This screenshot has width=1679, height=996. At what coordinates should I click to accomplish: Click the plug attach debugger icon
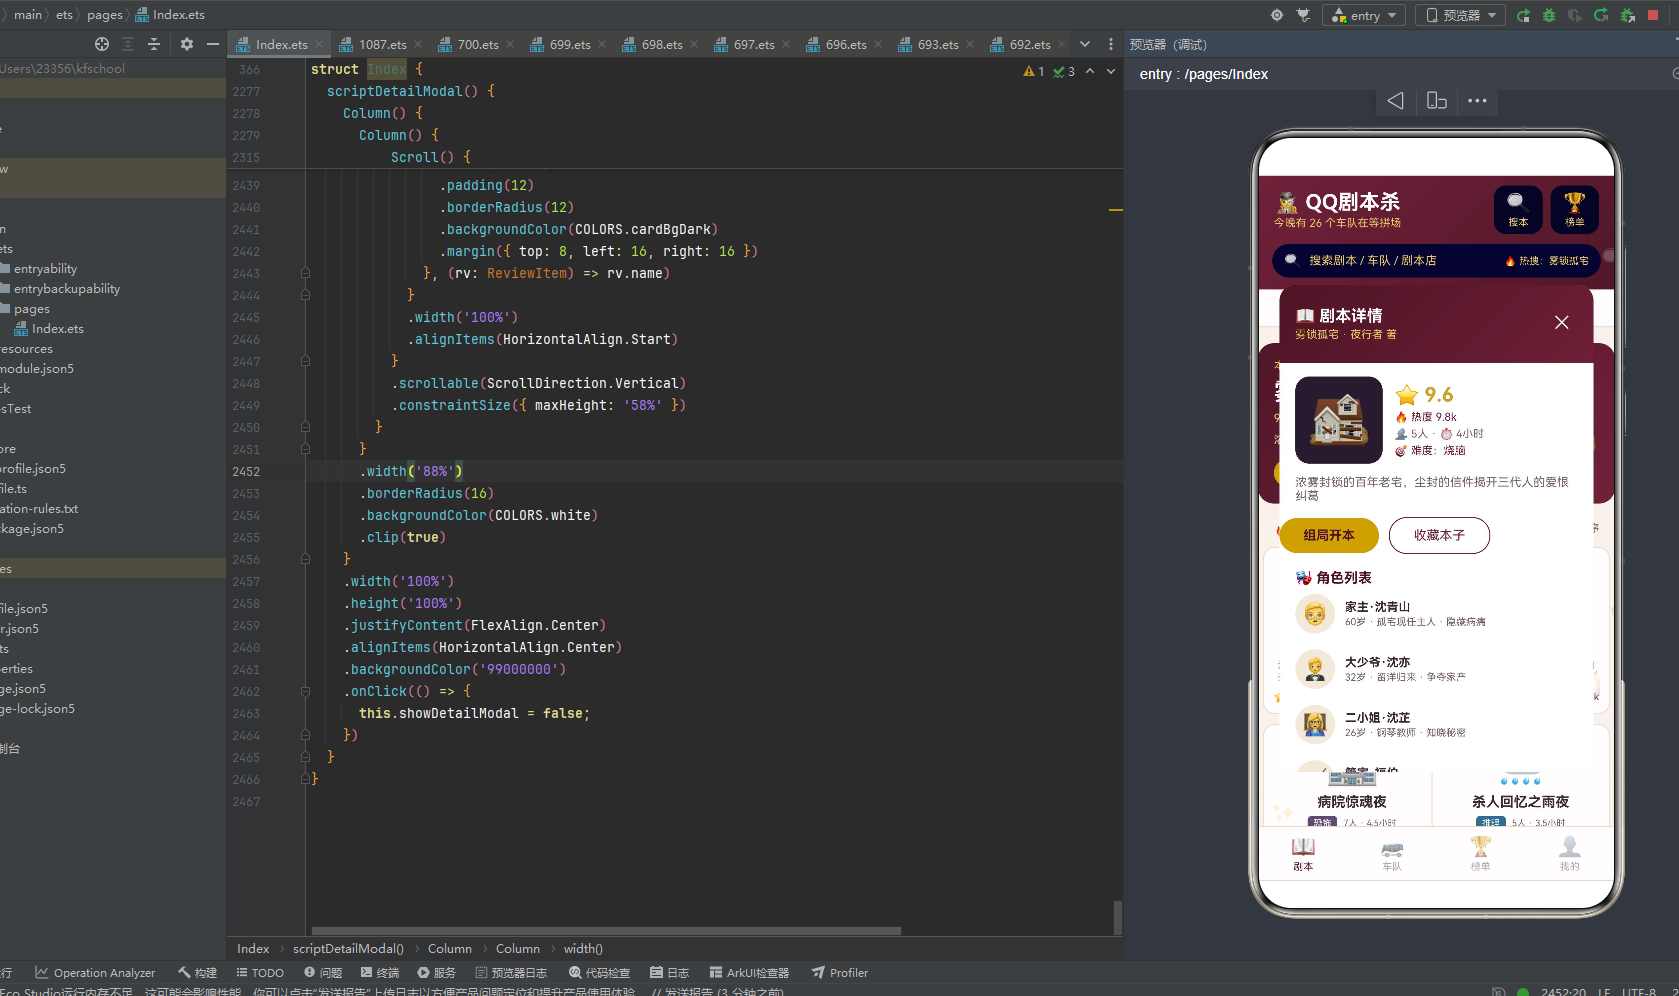(1303, 15)
